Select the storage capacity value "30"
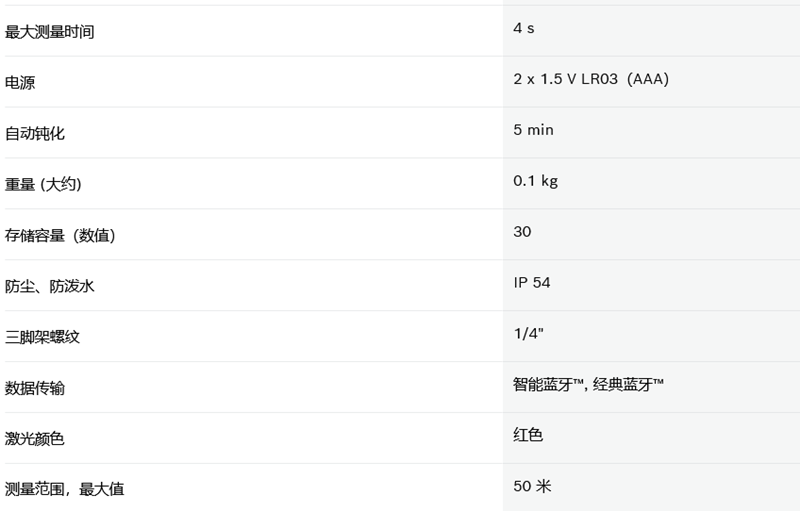The width and height of the screenshot is (800, 511). [x=522, y=232]
